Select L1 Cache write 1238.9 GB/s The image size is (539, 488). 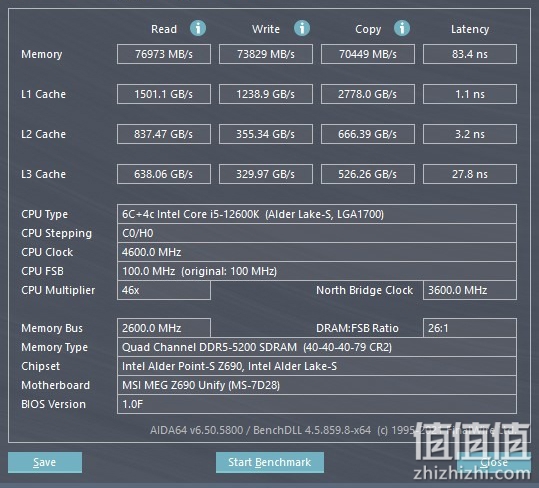point(266,94)
